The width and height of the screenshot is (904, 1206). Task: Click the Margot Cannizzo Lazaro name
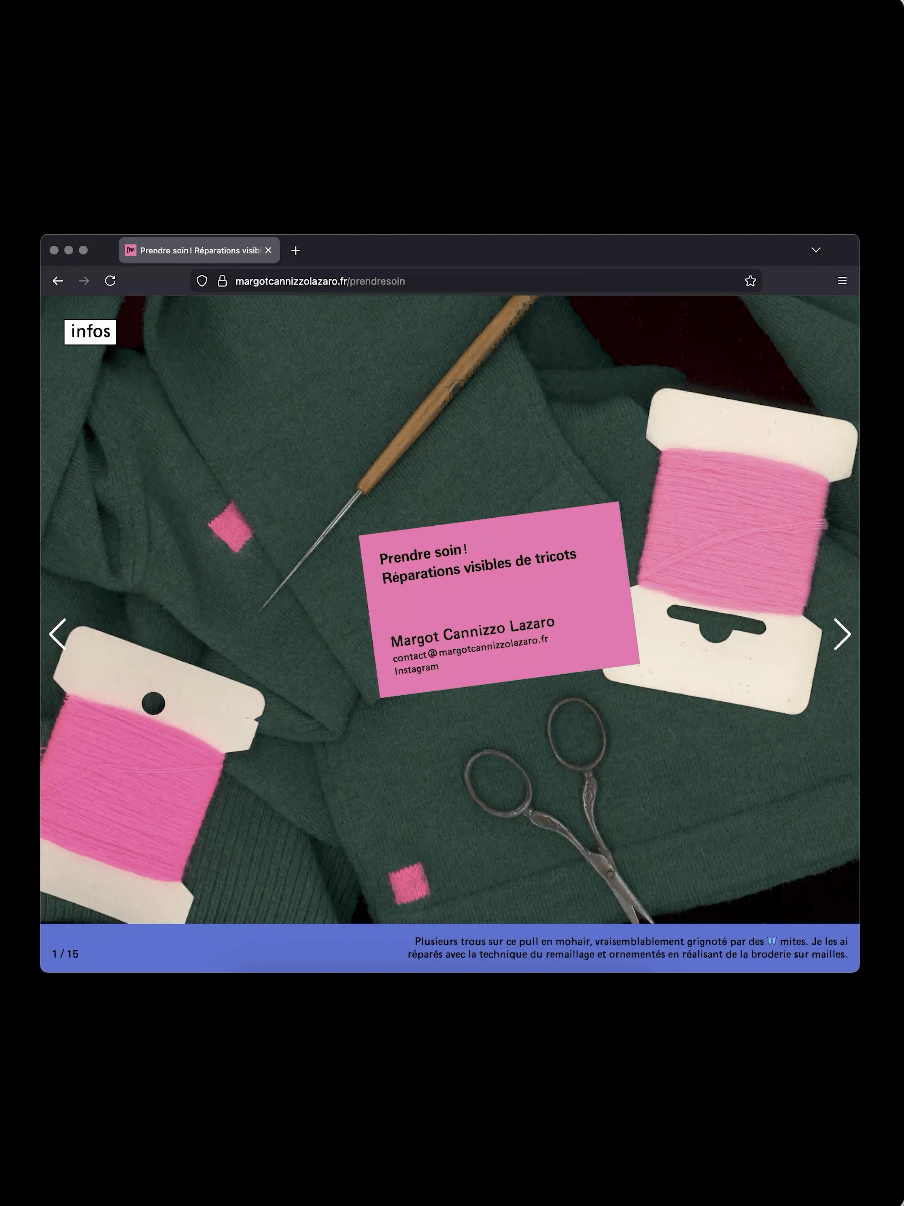pos(472,631)
